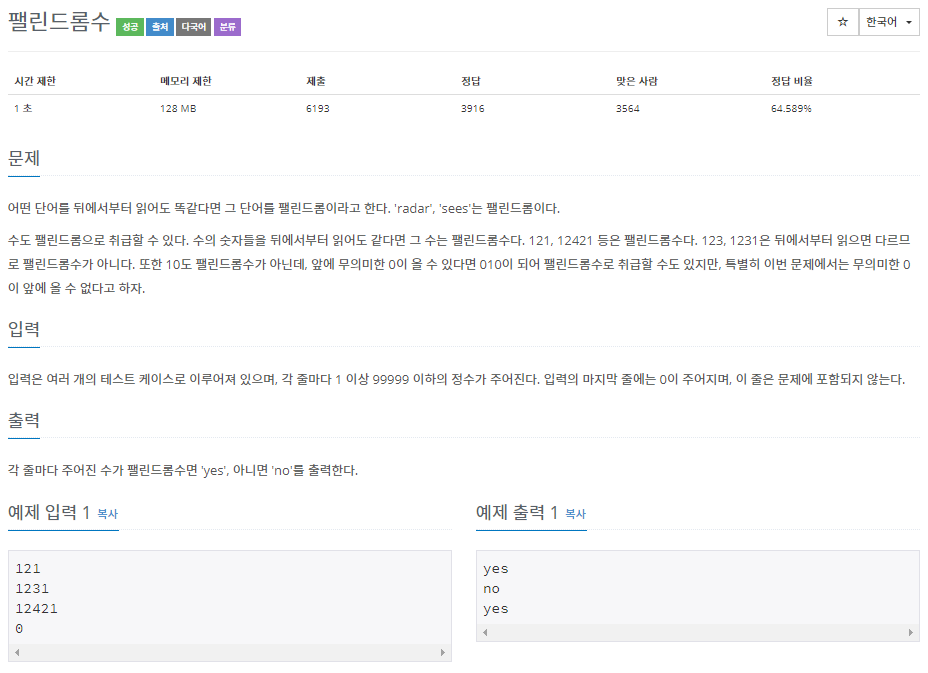This screenshot has height=673, width=928.
Task: Click sample input line 1231
Action: click(x=32, y=589)
